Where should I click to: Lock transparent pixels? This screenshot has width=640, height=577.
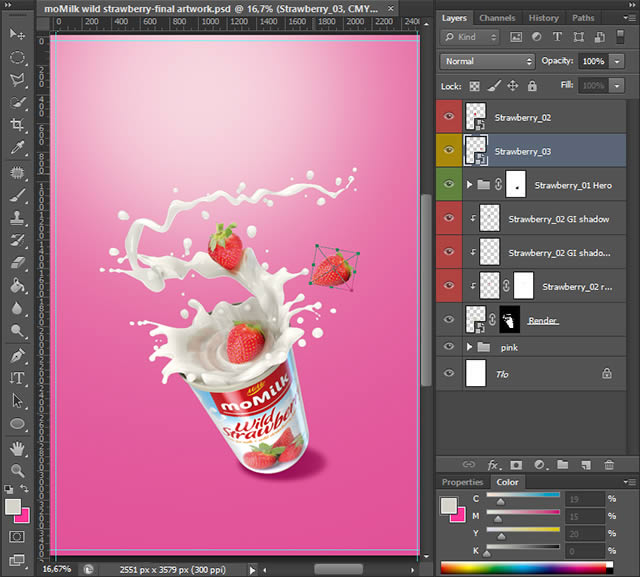click(x=474, y=86)
